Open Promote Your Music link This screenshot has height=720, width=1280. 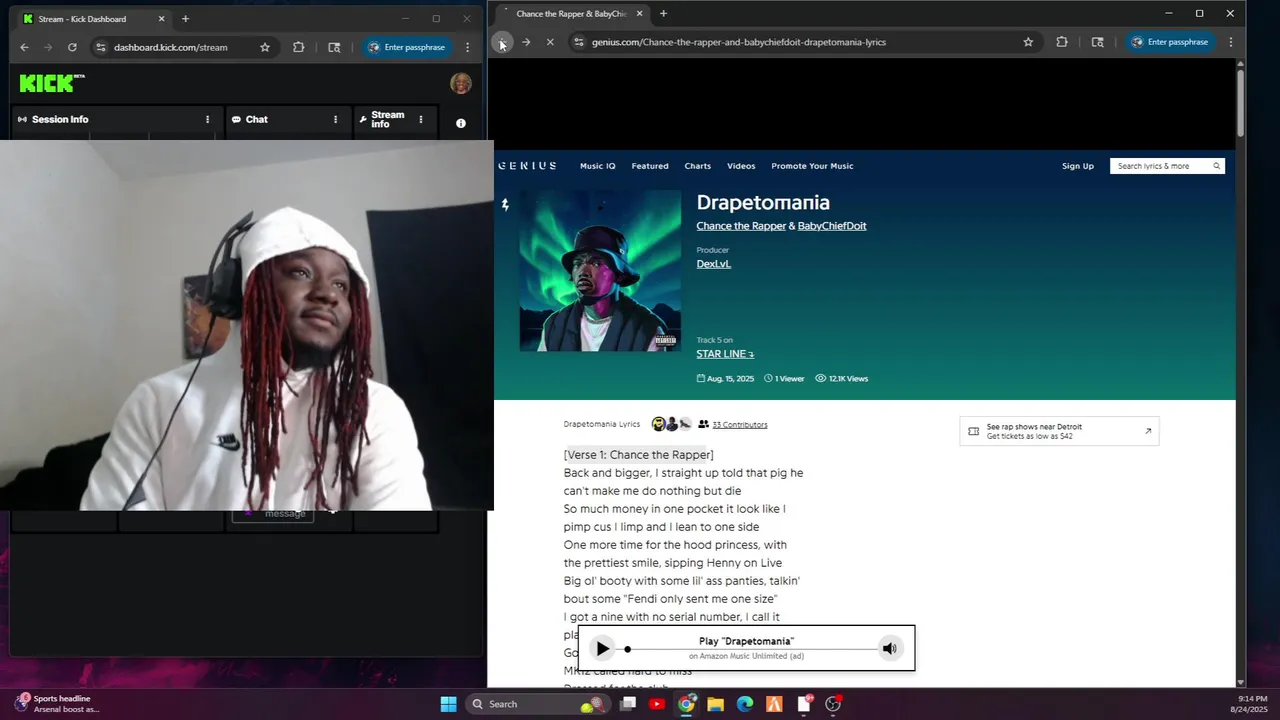pyautogui.click(x=812, y=166)
